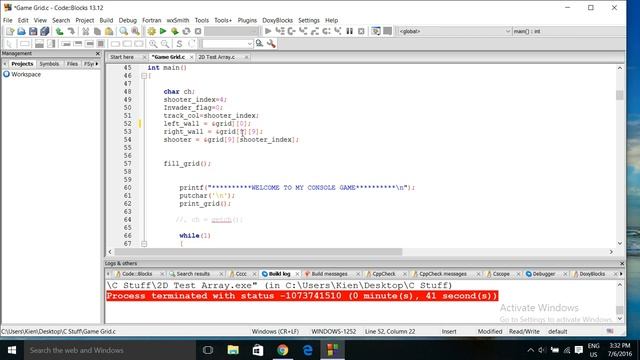Click the zoom in icon on second toolbar
This screenshot has height=360, width=640.
[153, 44]
